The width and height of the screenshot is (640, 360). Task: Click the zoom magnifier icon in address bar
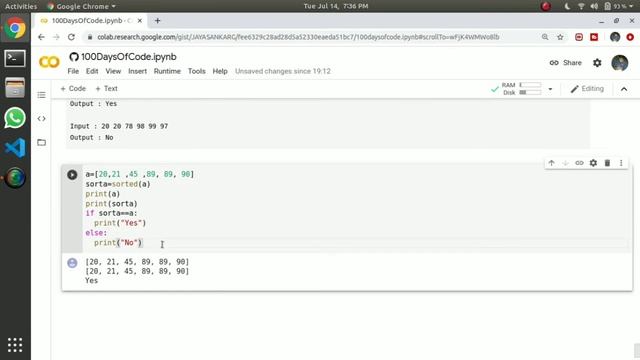coord(545,37)
